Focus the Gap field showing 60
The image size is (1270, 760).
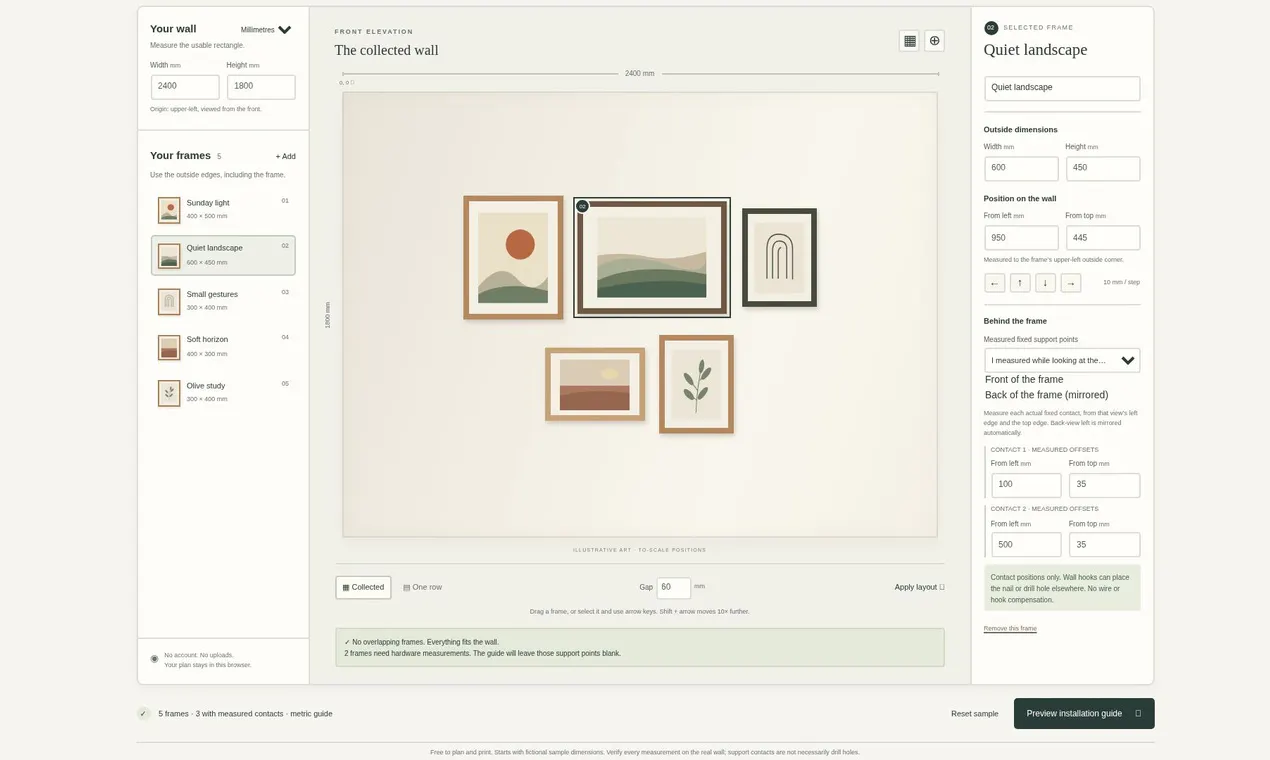click(x=674, y=588)
